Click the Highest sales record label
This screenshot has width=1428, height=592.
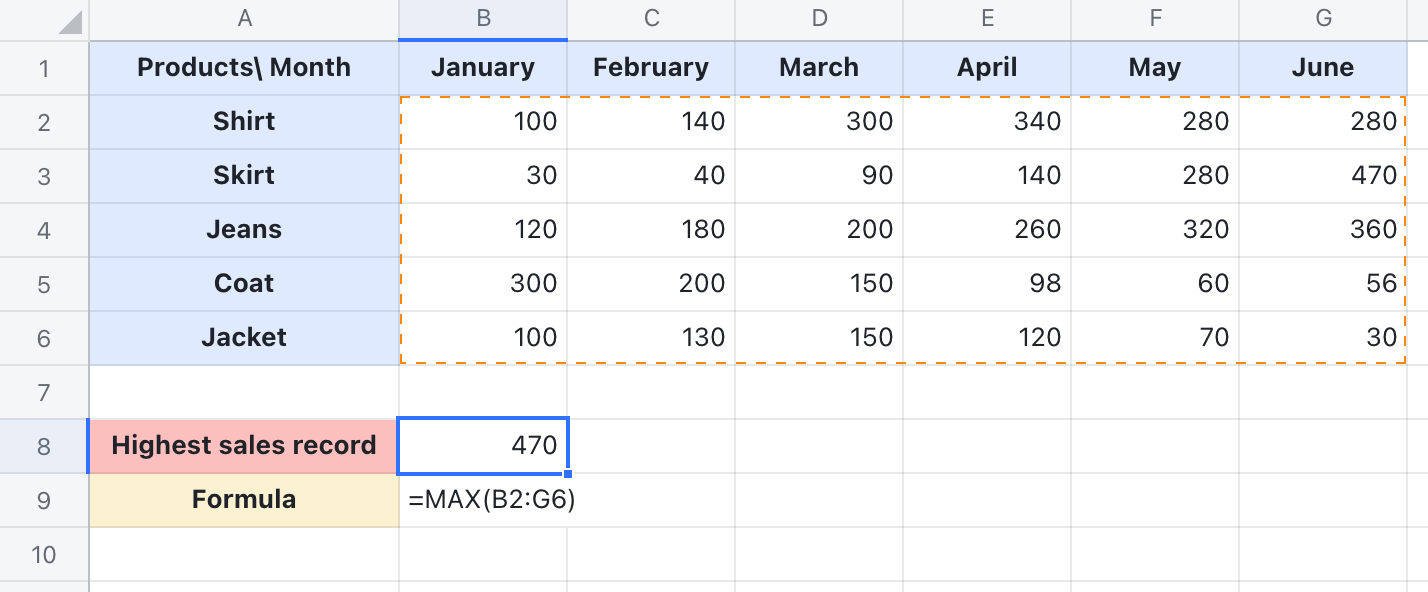point(243,445)
